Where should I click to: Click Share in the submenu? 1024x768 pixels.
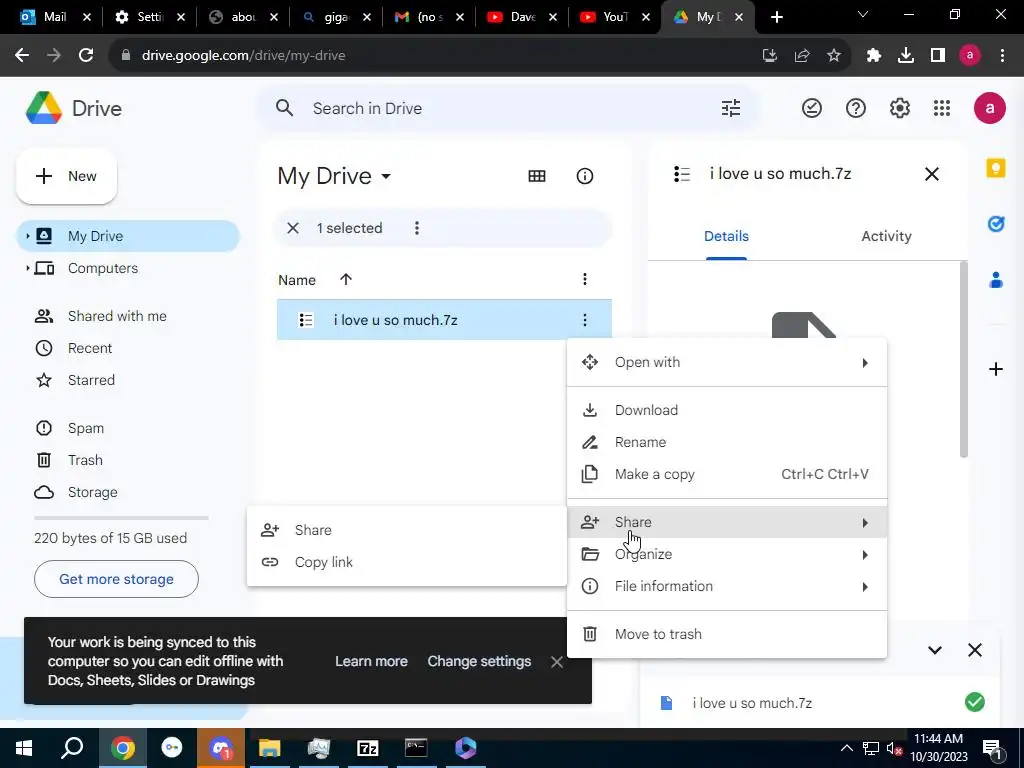click(x=406, y=530)
